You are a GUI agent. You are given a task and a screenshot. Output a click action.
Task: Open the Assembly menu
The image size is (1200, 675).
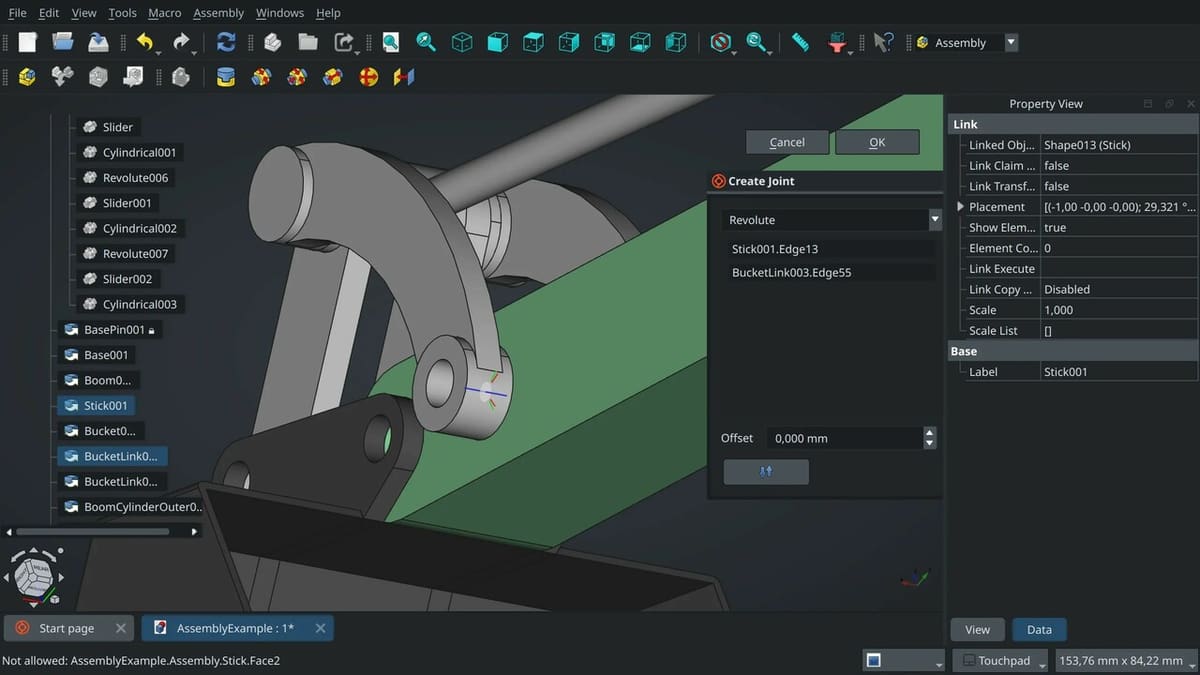coord(218,13)
